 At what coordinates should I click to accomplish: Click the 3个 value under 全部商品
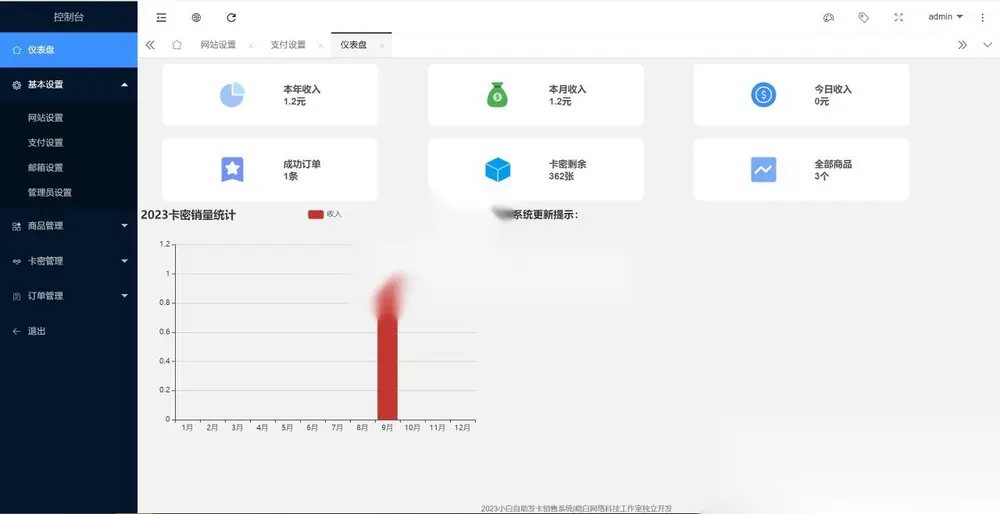pyautogui.click(x=821, y=176)
